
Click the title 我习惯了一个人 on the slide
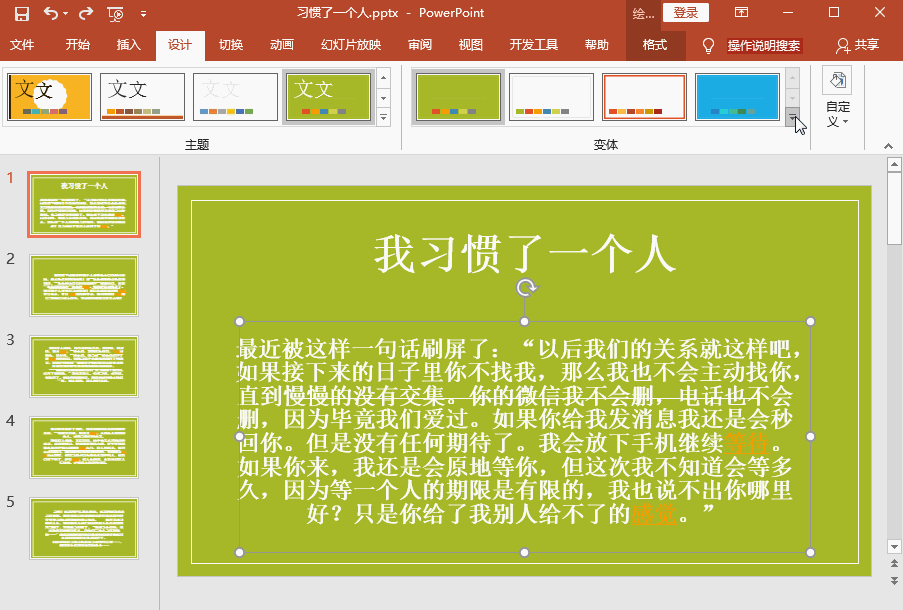pos(525,254)
